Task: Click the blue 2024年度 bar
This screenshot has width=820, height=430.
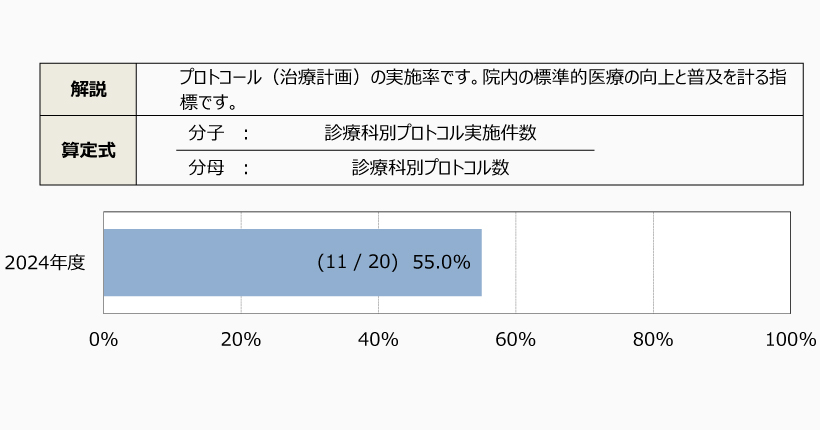Action: click(x=200, y=262)
